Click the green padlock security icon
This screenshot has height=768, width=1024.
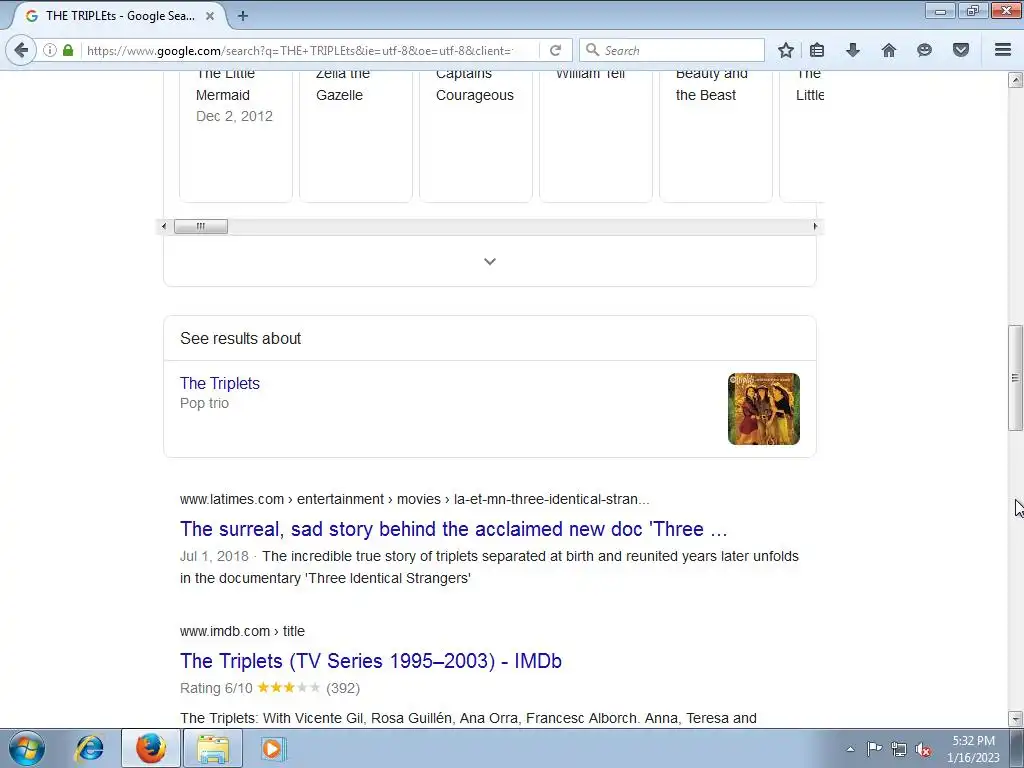tap(68, 50)
